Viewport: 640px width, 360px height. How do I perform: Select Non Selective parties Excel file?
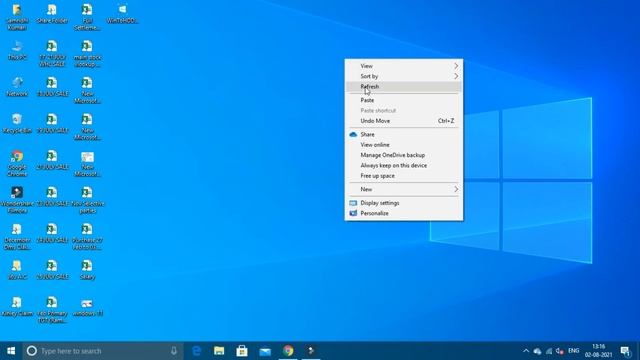87,200
